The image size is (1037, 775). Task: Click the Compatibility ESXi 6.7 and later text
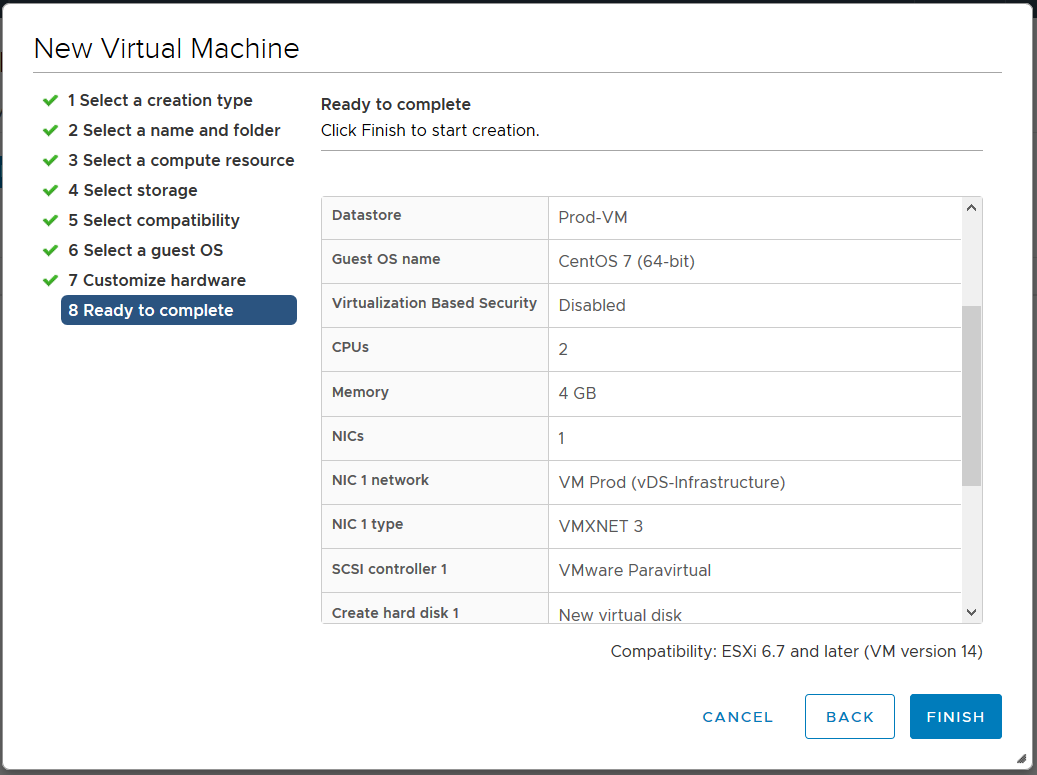point(796,651)
